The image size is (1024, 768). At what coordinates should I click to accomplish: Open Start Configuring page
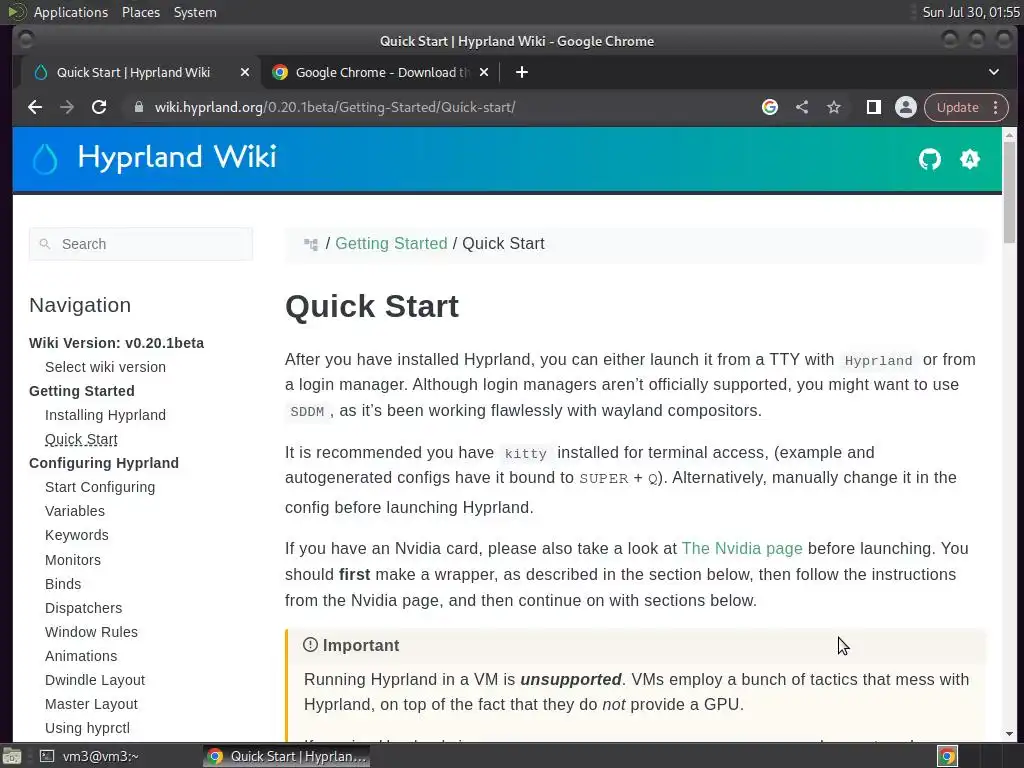100,487
